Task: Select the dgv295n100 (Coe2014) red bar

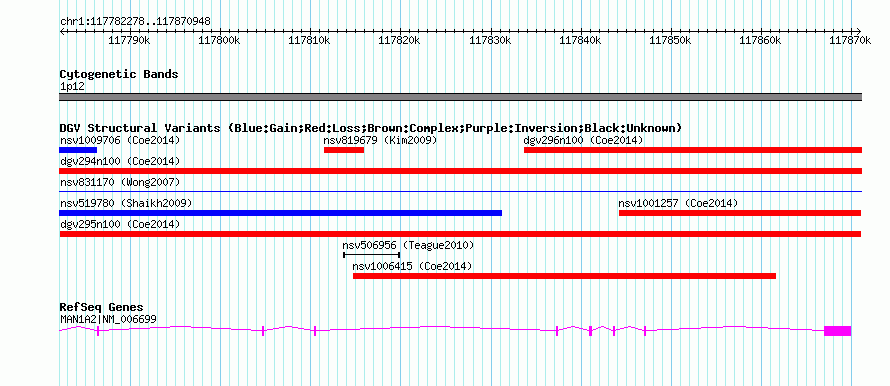Action: [460, 234]
